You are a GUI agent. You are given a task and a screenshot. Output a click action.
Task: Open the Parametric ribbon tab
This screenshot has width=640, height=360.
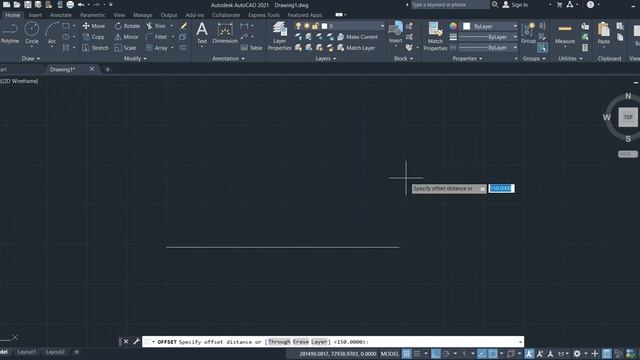[x=93, y=15]
